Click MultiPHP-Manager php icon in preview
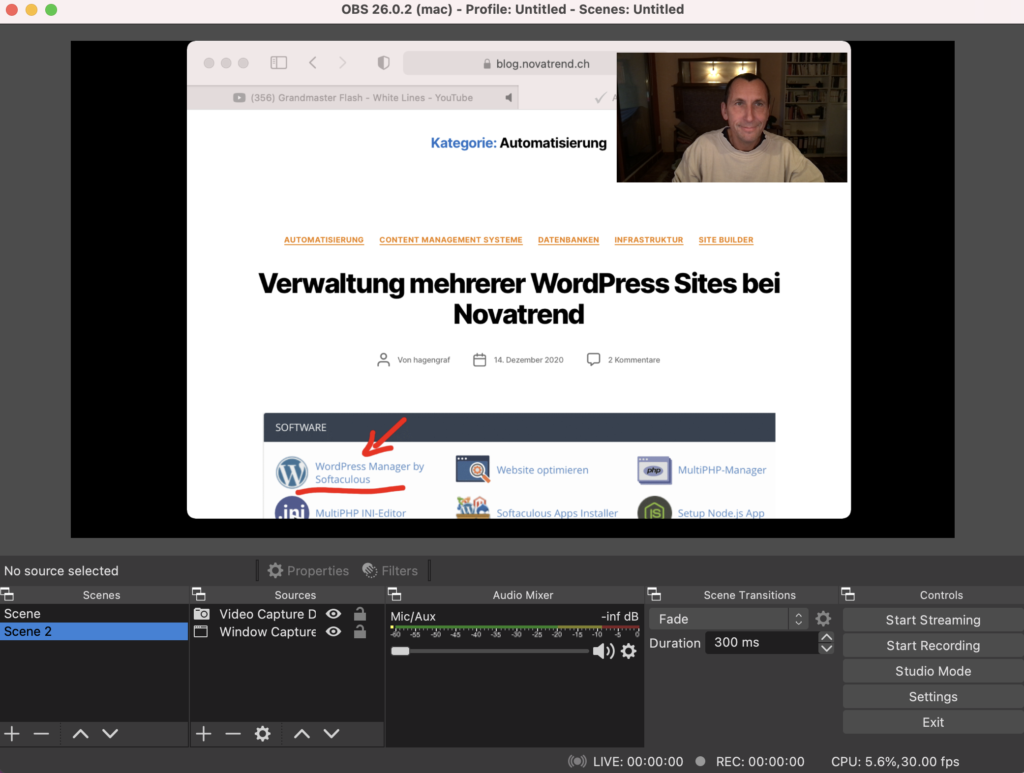The width and height of the screenshot is (1024, 773). pos(654,470)
